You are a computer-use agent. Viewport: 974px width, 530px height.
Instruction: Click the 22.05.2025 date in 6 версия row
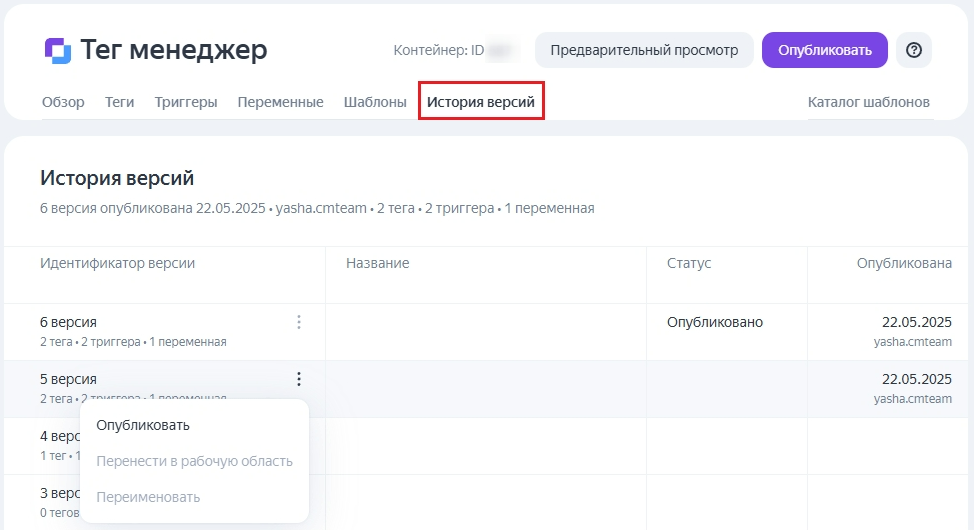point(917,322)
